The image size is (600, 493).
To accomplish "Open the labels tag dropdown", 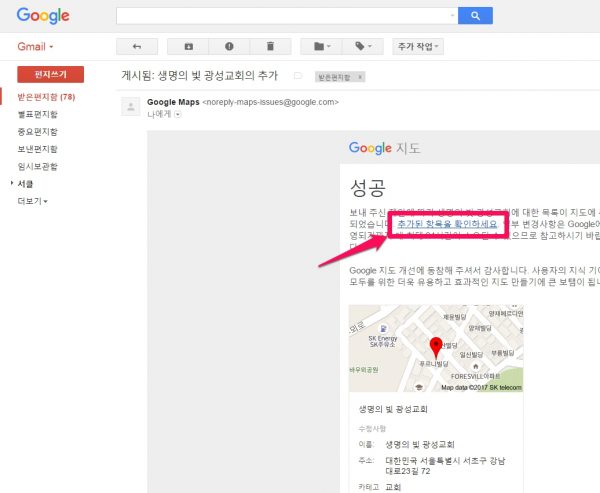I will tap(363, 47).
